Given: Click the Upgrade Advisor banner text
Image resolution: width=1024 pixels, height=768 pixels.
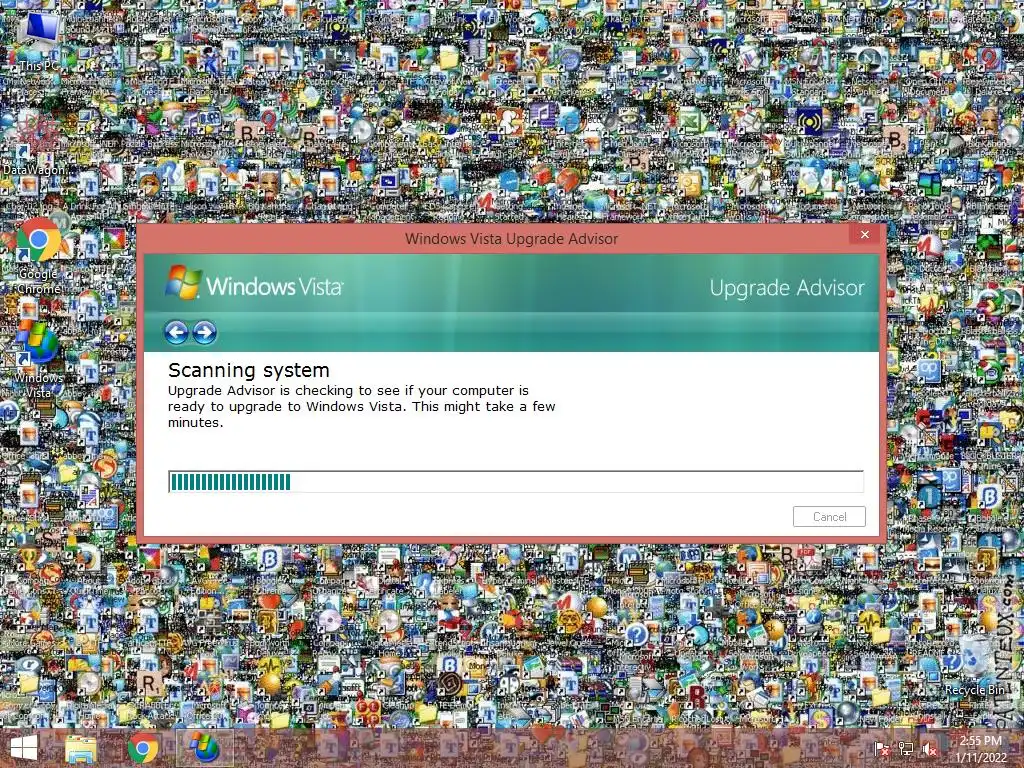Looking at the screenshot, I should coord(787,288).
